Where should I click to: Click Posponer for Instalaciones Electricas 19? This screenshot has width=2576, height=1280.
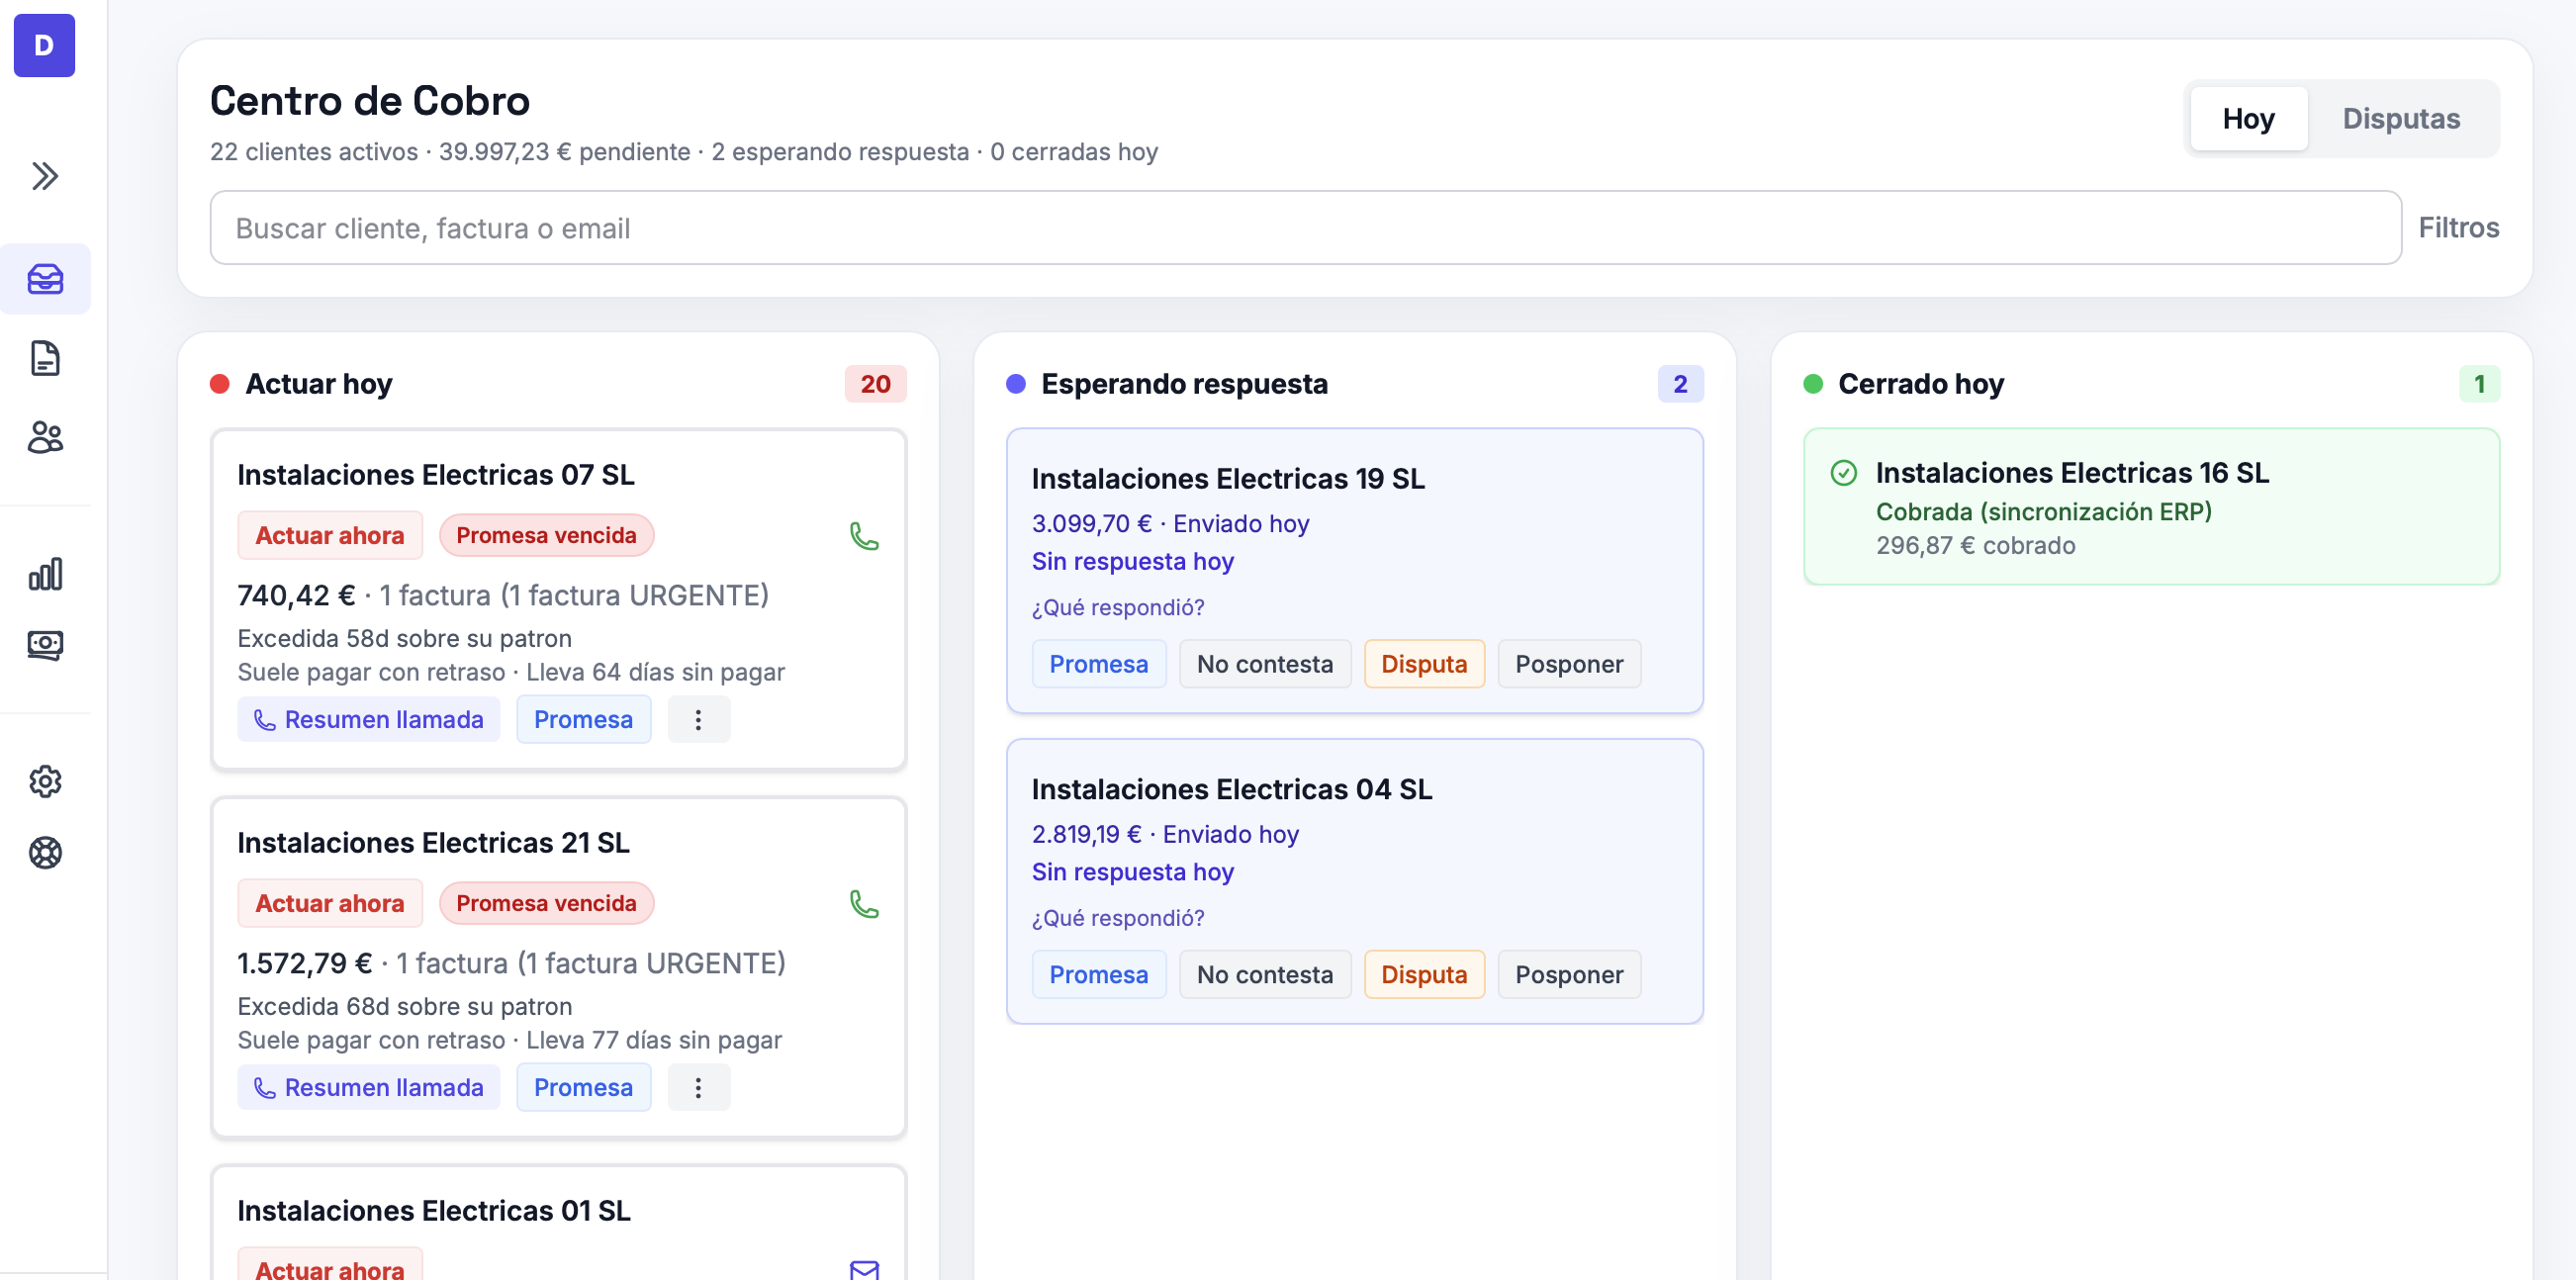click(1569, 664)
